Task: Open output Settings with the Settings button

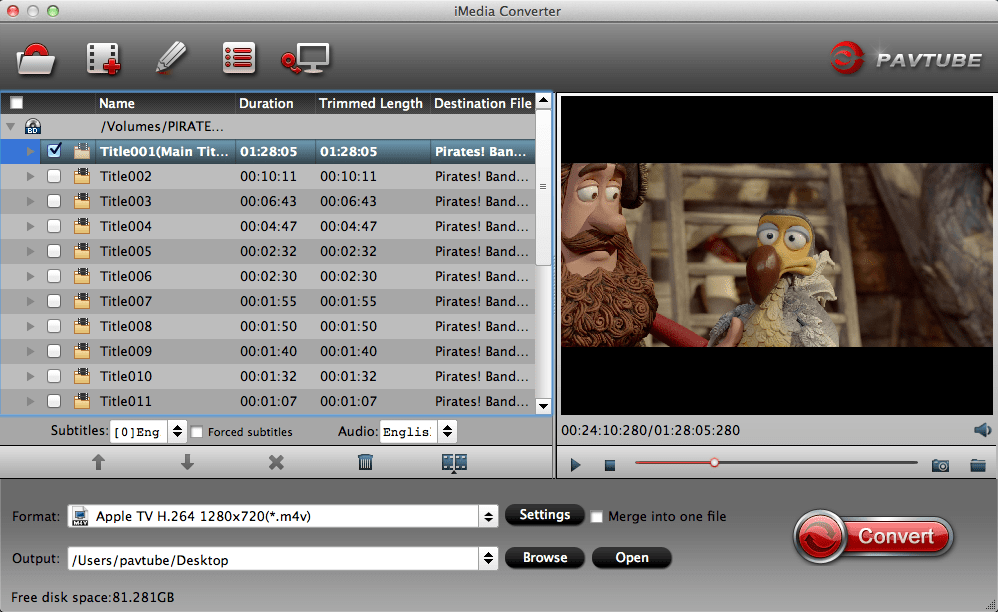Action: point(544,516)
